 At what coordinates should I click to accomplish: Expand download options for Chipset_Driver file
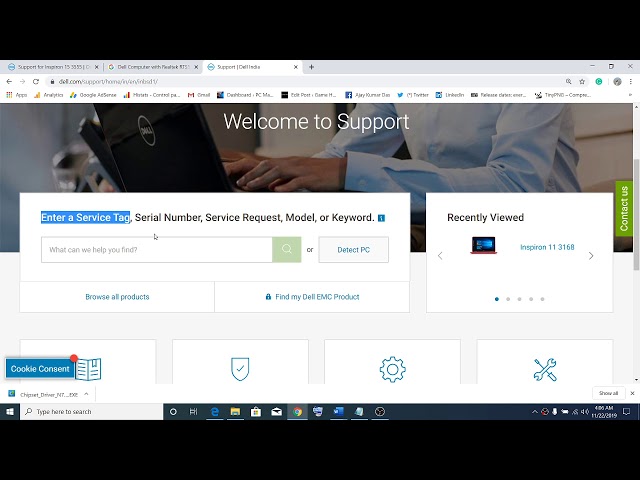[86, 394]
